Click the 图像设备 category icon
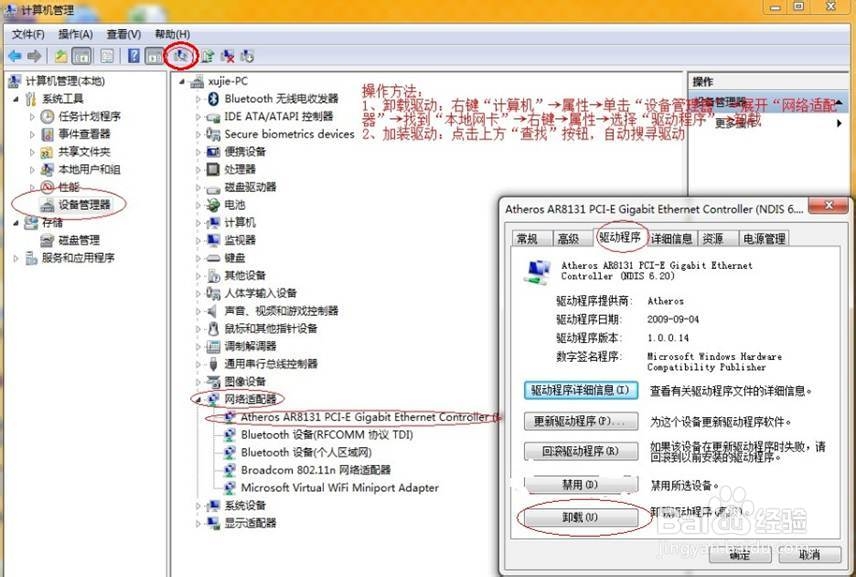The image size is (856, 577). [213, 382]
